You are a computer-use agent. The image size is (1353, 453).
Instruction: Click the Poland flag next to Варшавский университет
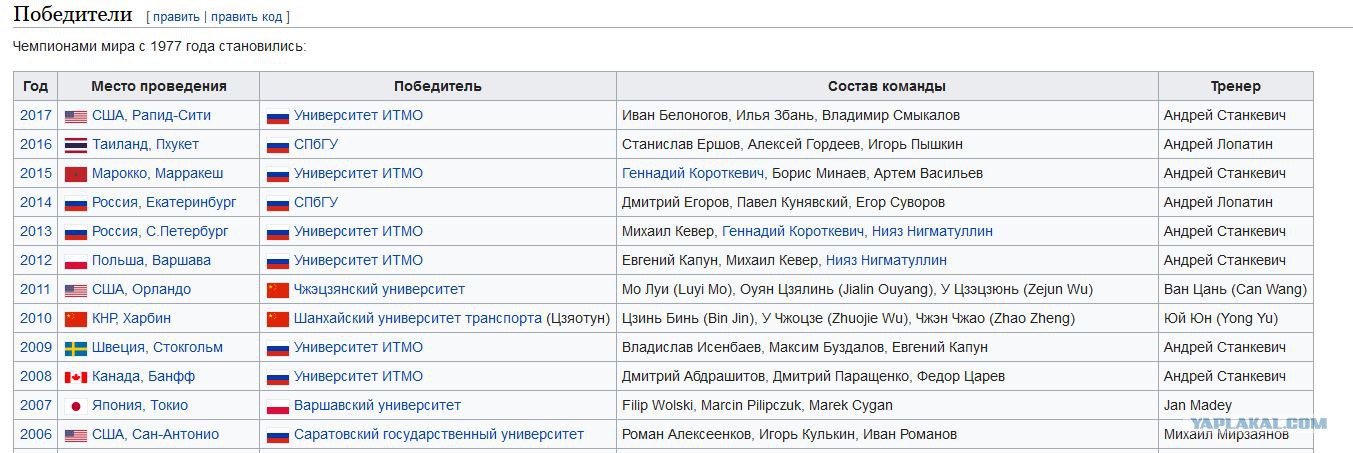[278, 406]
